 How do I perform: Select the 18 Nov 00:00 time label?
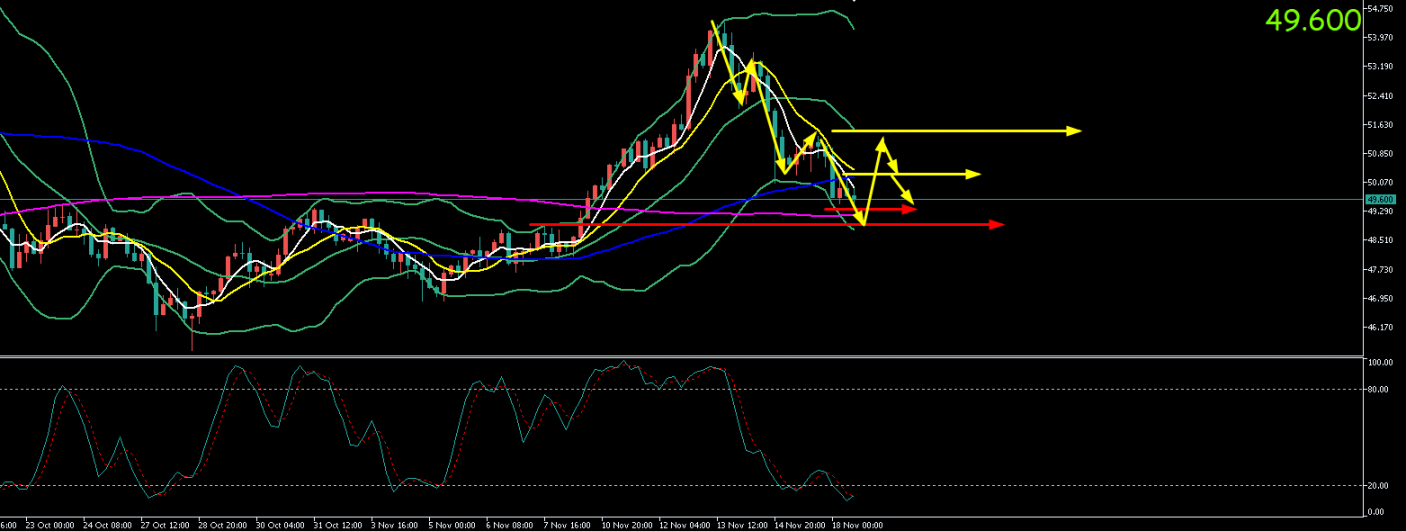point(858,524)
